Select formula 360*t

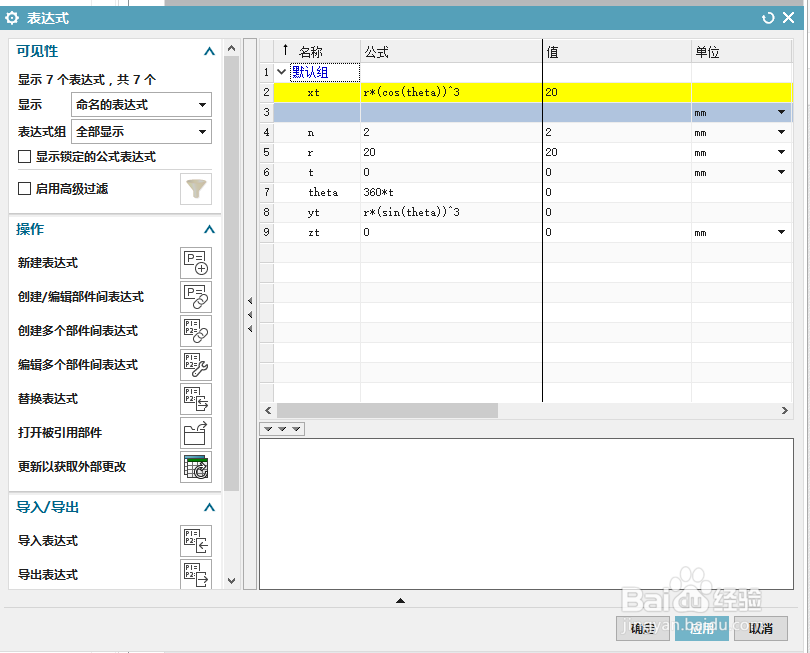(378, 192)
